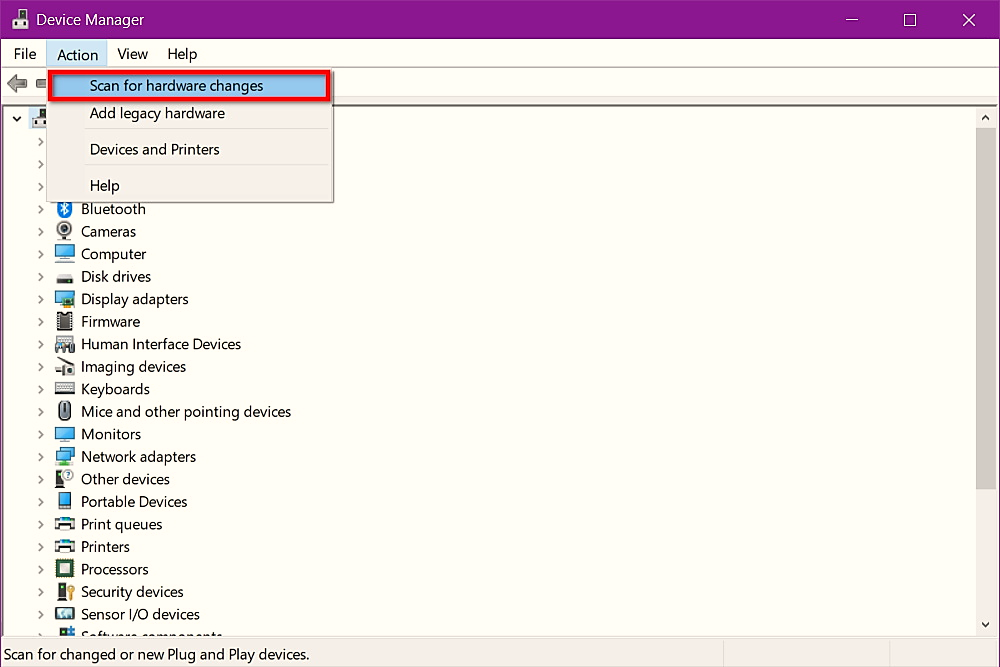Viewport: 1000px width, 667px height.
Task: Expand the Display adapters category
Action: tap(41, 299)
